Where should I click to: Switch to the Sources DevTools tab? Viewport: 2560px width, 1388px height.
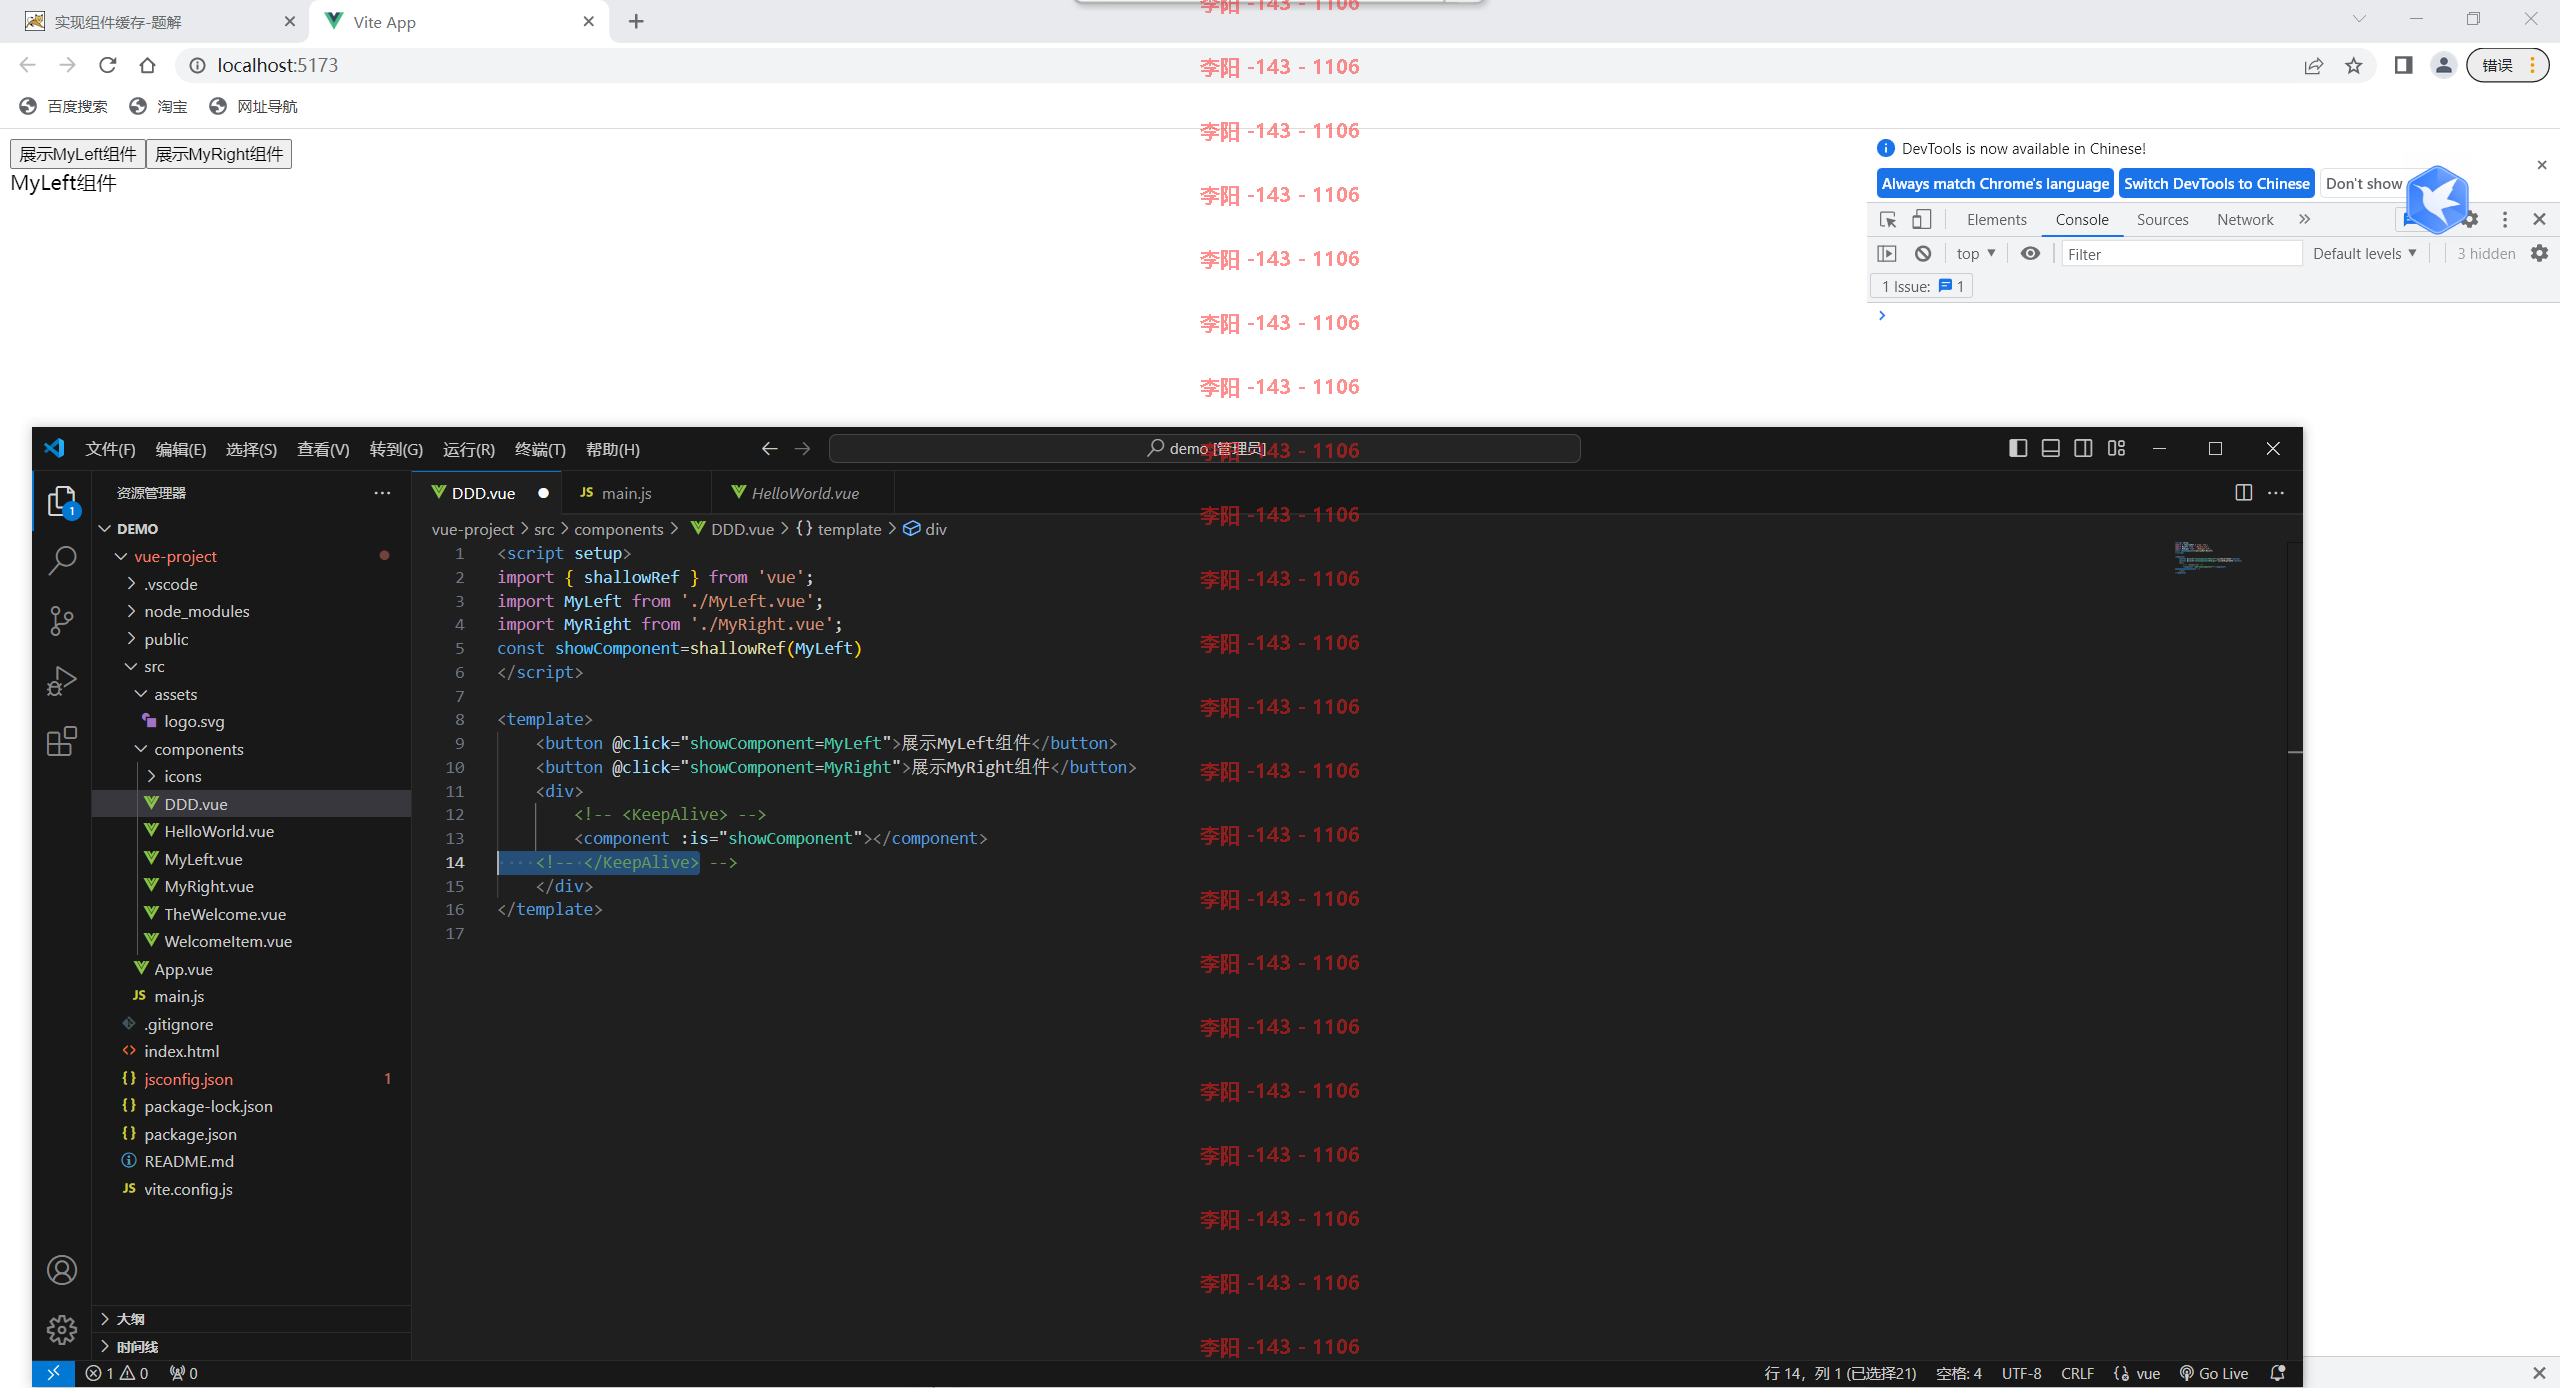pos(2162,219)
